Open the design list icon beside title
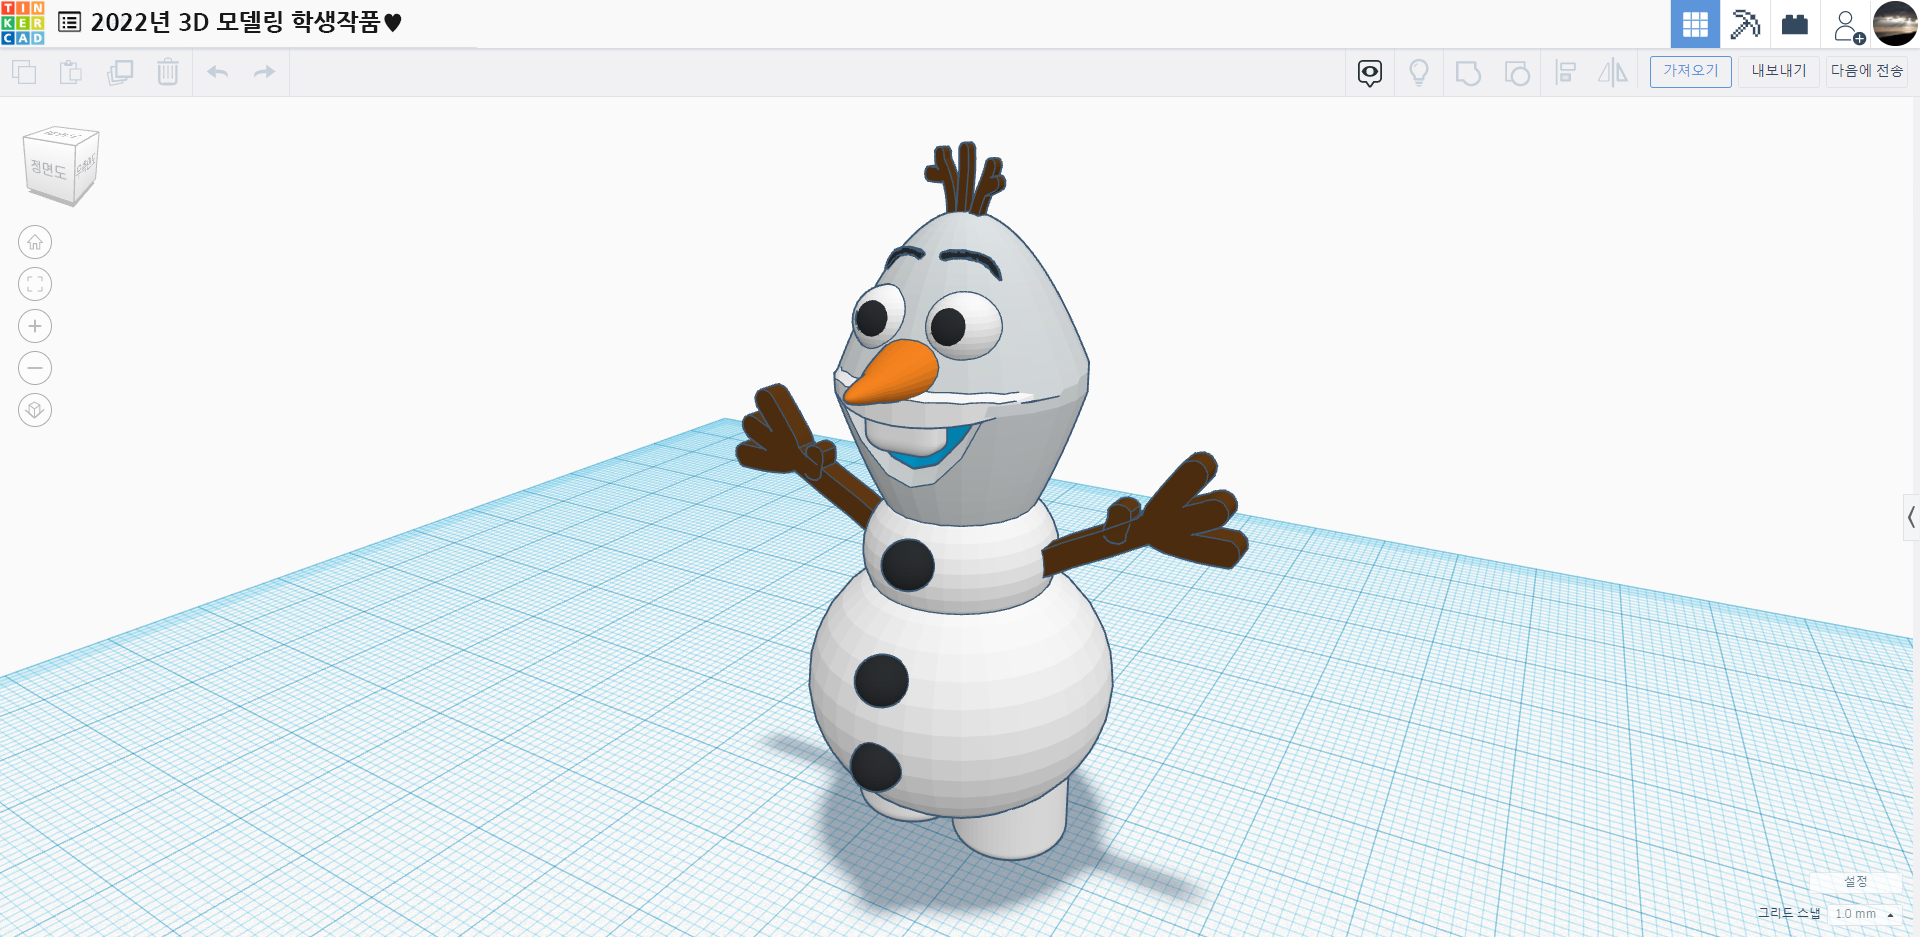This screenshot has height=937, width=1920. pyautogui.click(x=70, y=22)
